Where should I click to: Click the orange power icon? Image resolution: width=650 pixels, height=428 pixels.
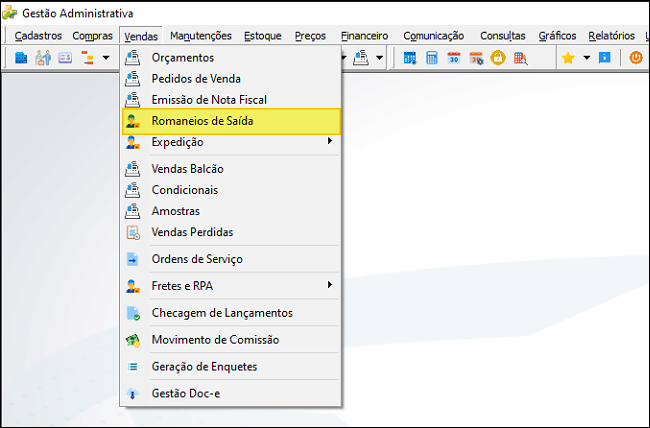click(636, 58)
